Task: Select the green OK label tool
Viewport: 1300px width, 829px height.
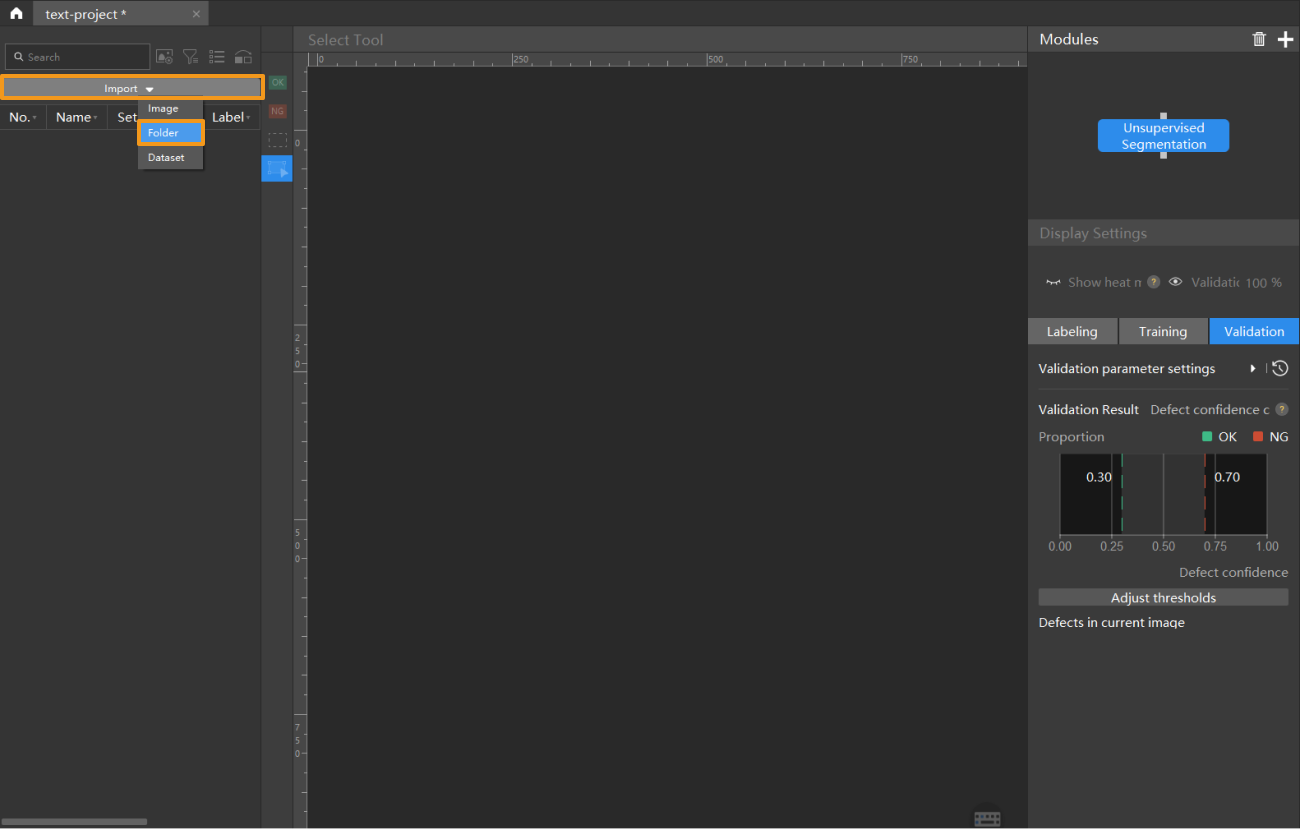Action: pyautogui.click(x=277, y=82)
